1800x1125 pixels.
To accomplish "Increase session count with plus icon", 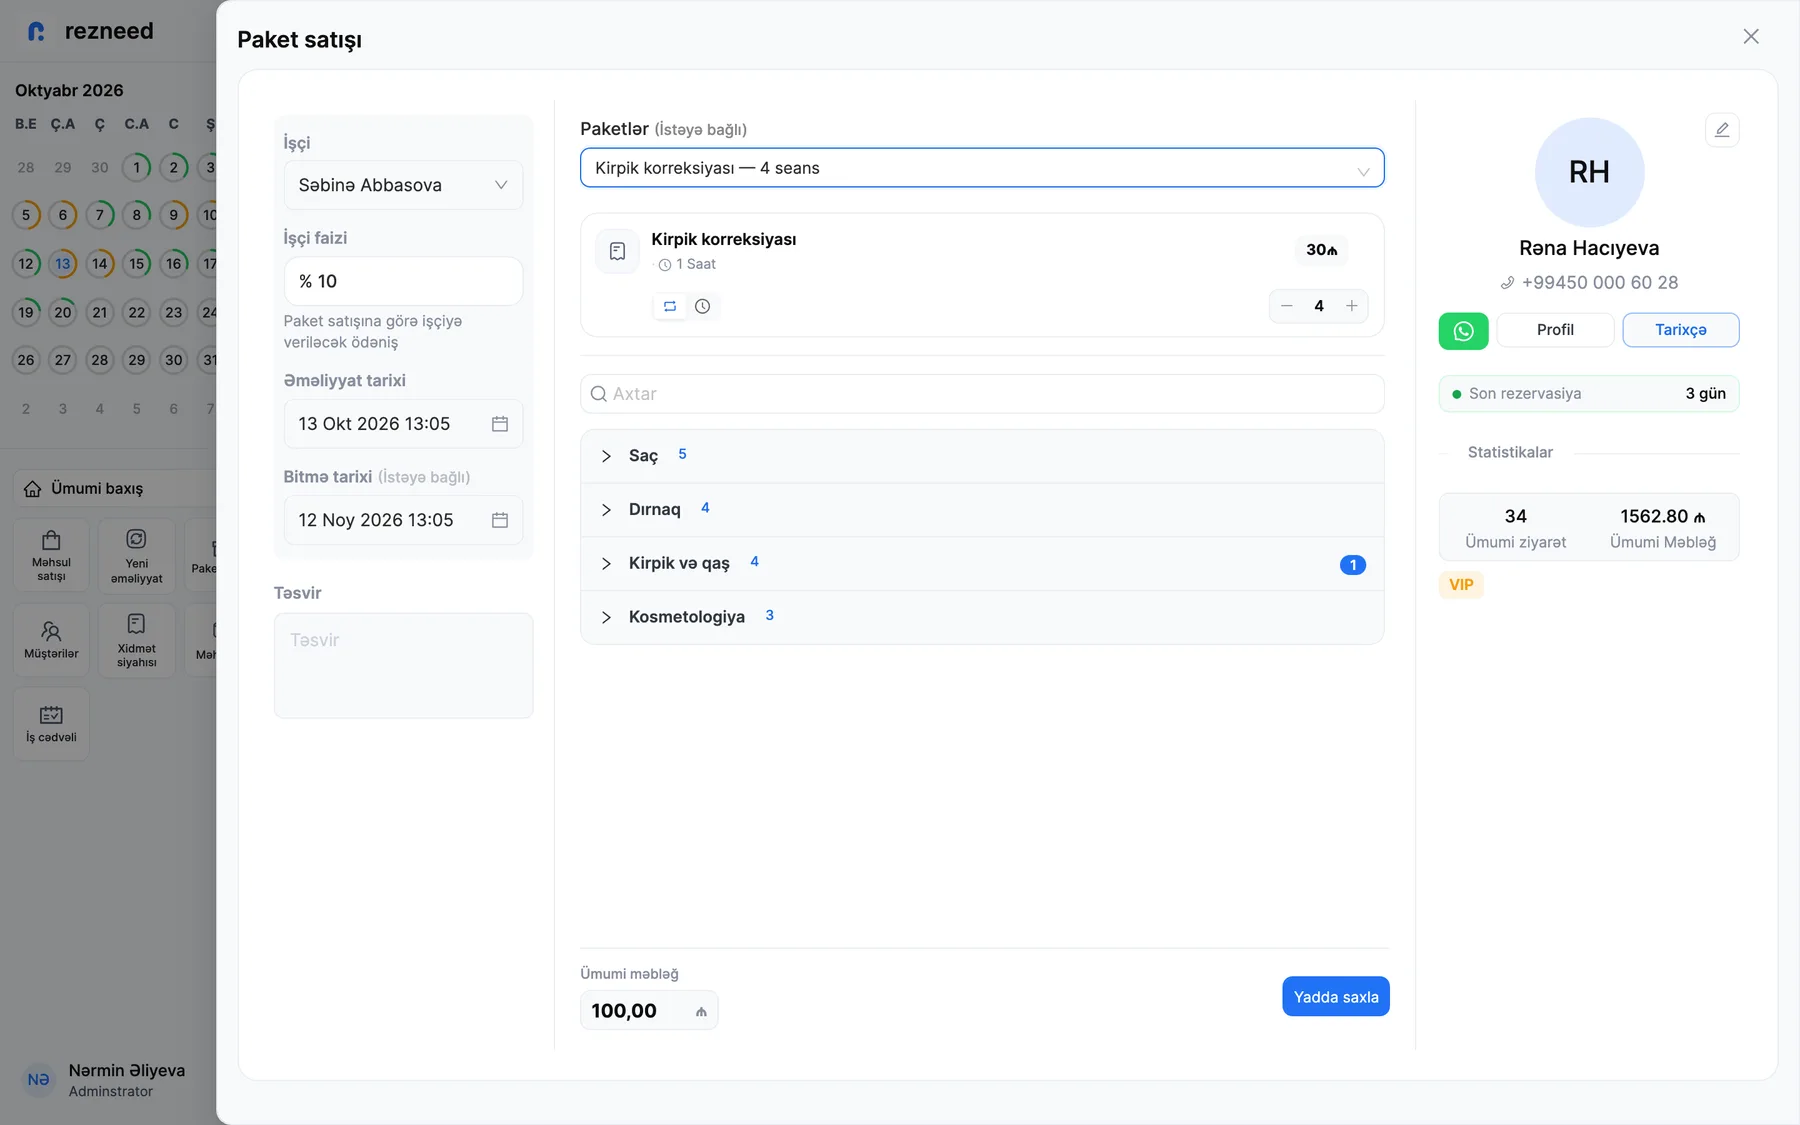I will [x=1352, y=306].
